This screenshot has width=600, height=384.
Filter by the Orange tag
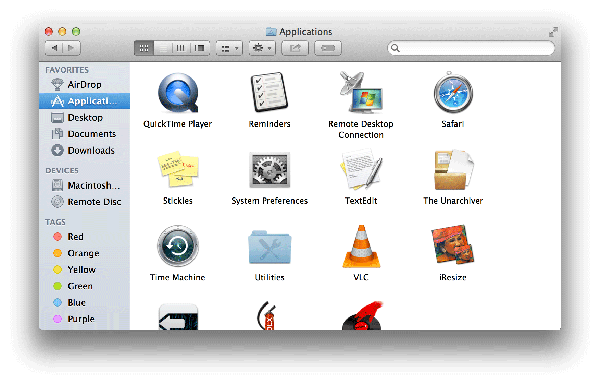[x=84, y=253]
